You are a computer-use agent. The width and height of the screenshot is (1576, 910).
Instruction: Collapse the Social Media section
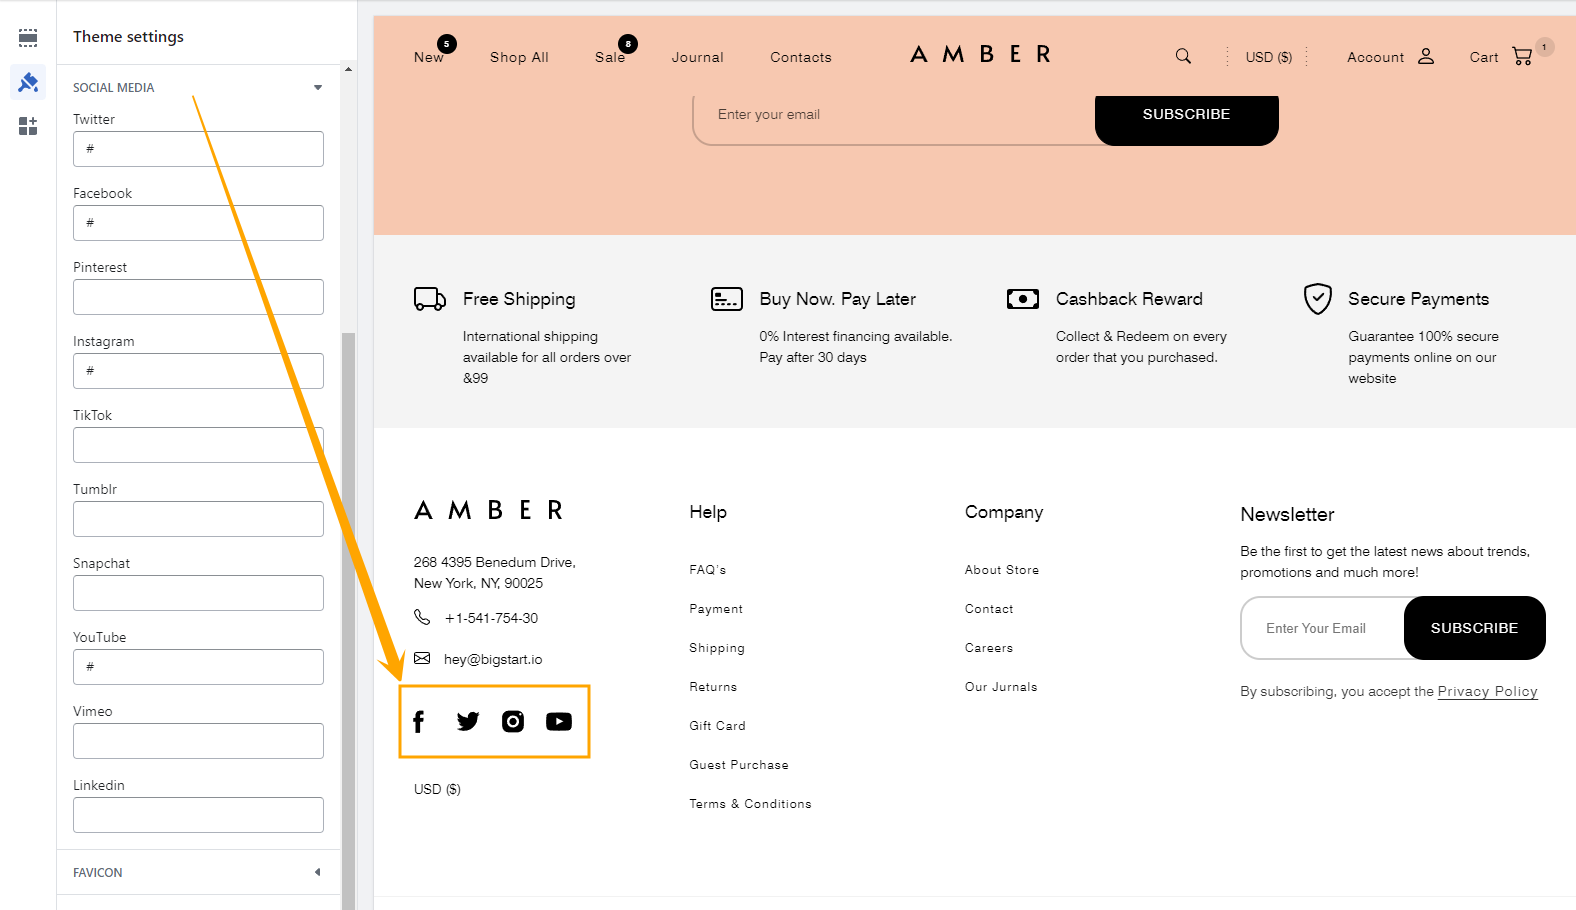[x=318, y=88]
